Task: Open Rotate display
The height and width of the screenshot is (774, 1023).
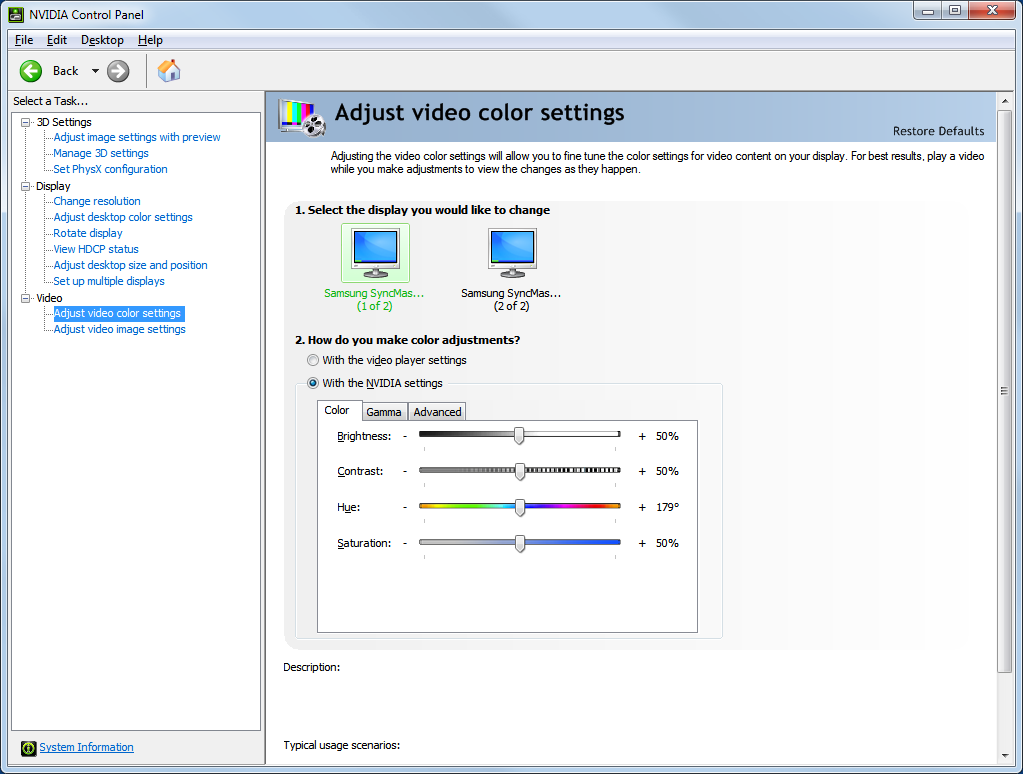Action: (x=87, y=233)
